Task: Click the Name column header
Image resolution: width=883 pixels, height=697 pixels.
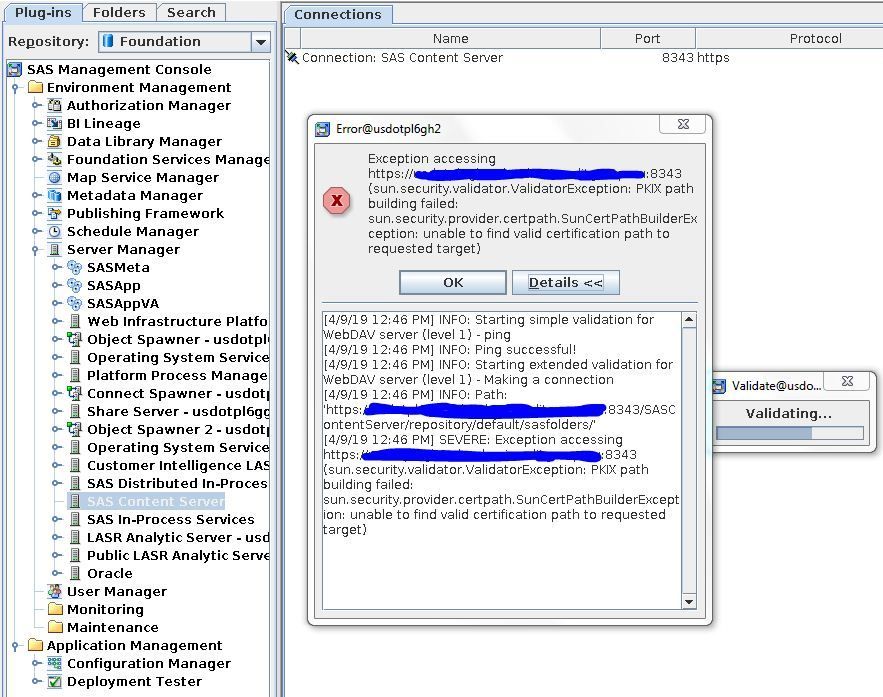Action: pos(451,38)
